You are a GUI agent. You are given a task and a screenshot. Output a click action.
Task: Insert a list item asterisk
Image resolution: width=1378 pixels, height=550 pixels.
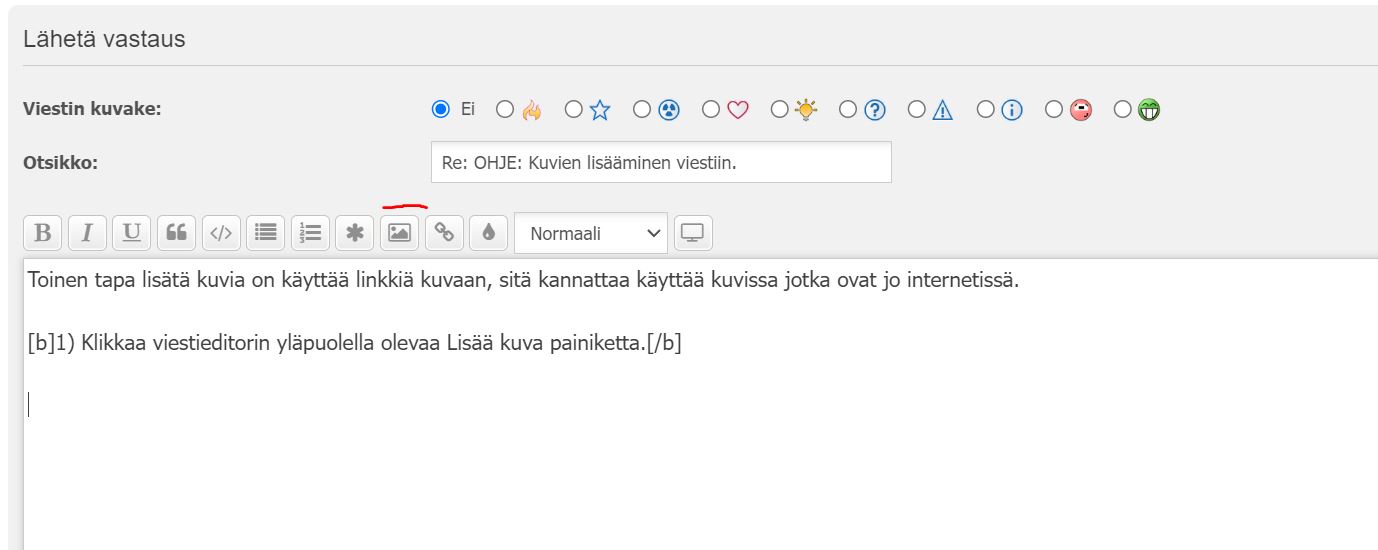click(354, 233)
